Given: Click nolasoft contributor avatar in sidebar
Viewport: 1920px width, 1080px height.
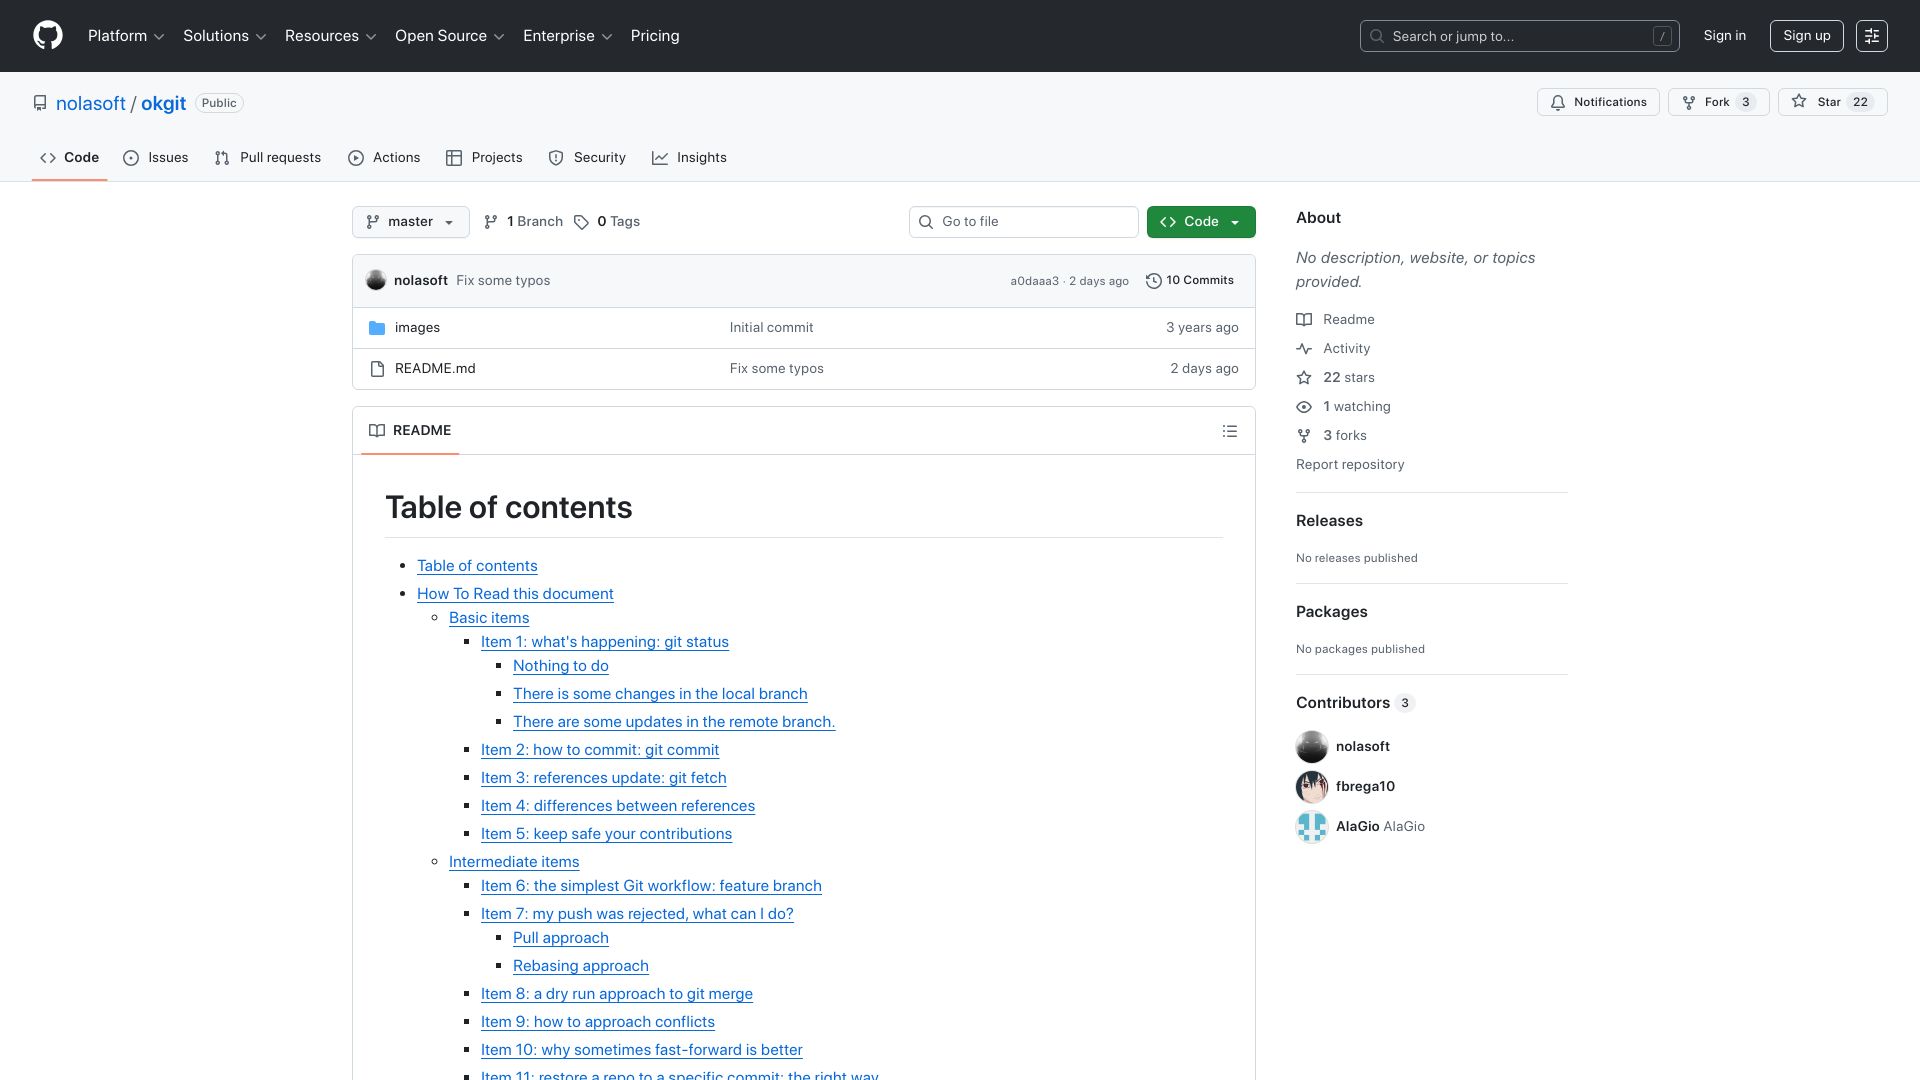Looking at the screenshot, I should coord(1312,747).
